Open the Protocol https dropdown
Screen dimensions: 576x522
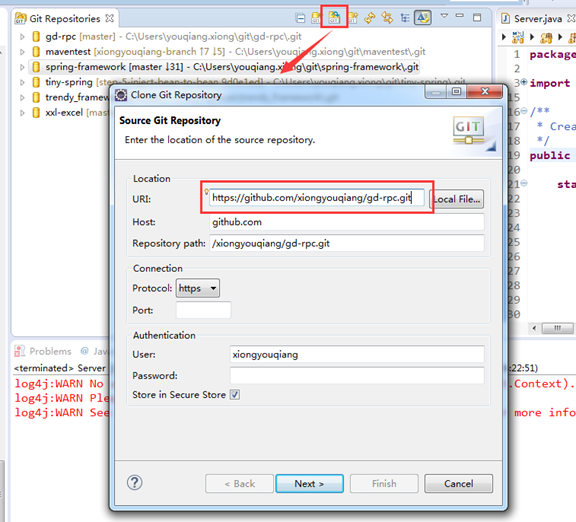click(x=198, y=288)
